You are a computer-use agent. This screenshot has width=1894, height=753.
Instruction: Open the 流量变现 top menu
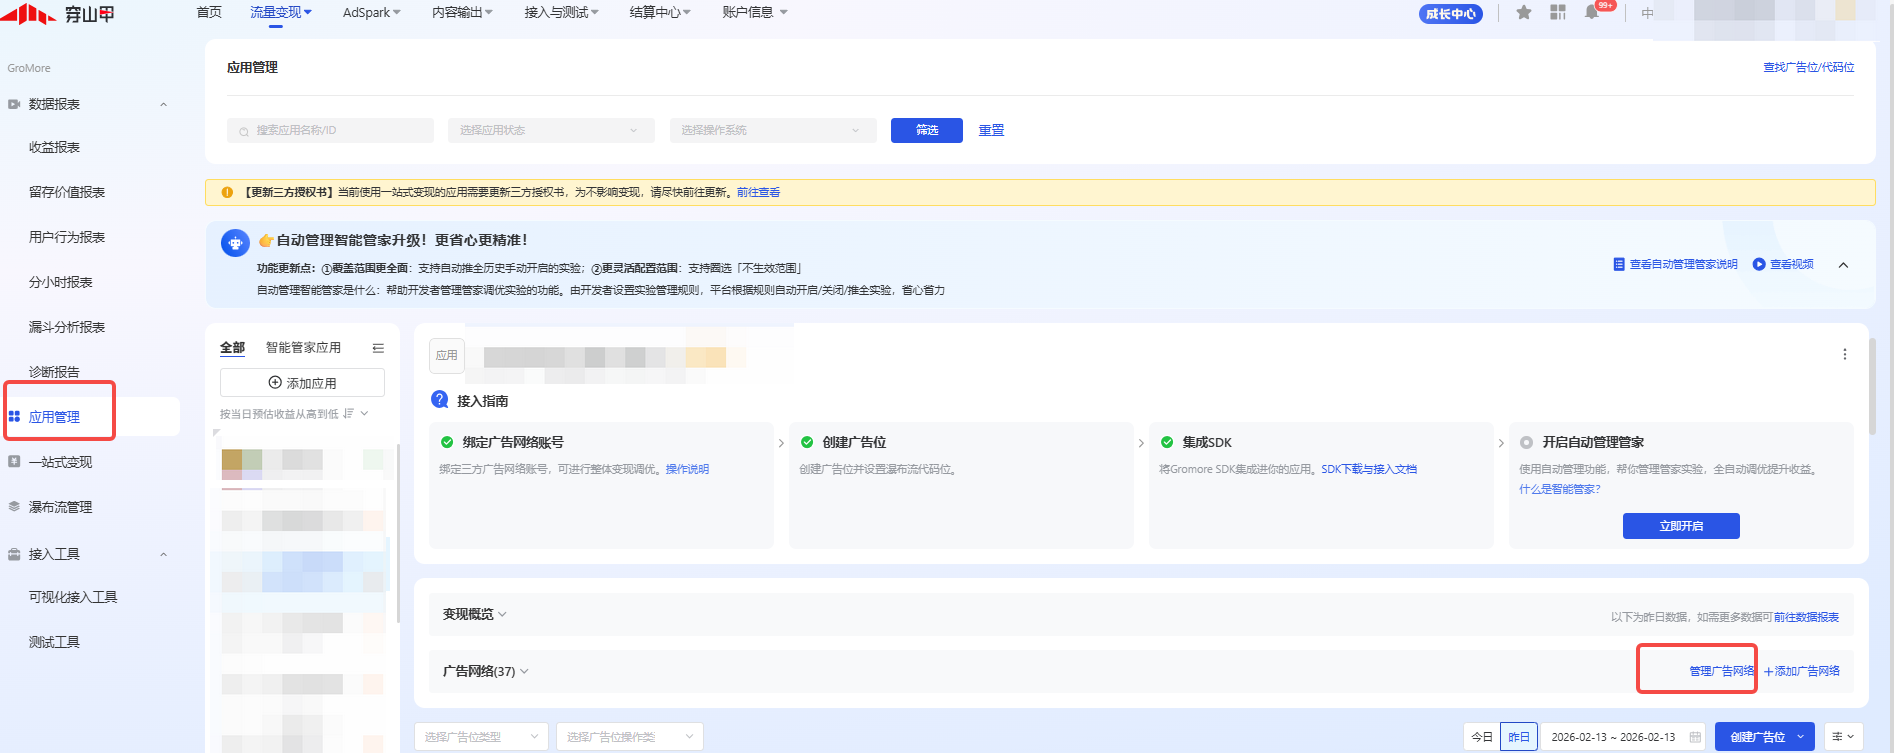280,12
